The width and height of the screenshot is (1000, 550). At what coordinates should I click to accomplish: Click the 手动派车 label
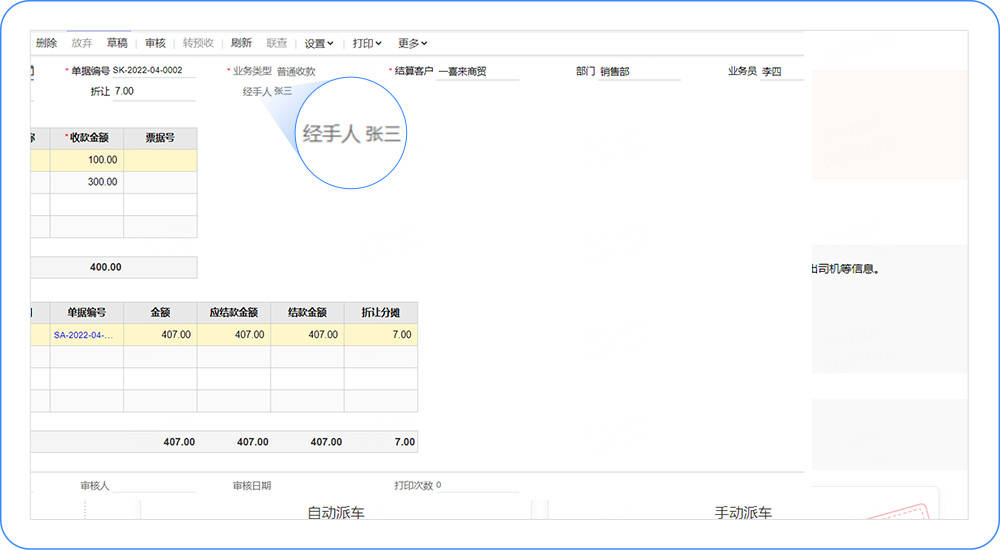743,512
